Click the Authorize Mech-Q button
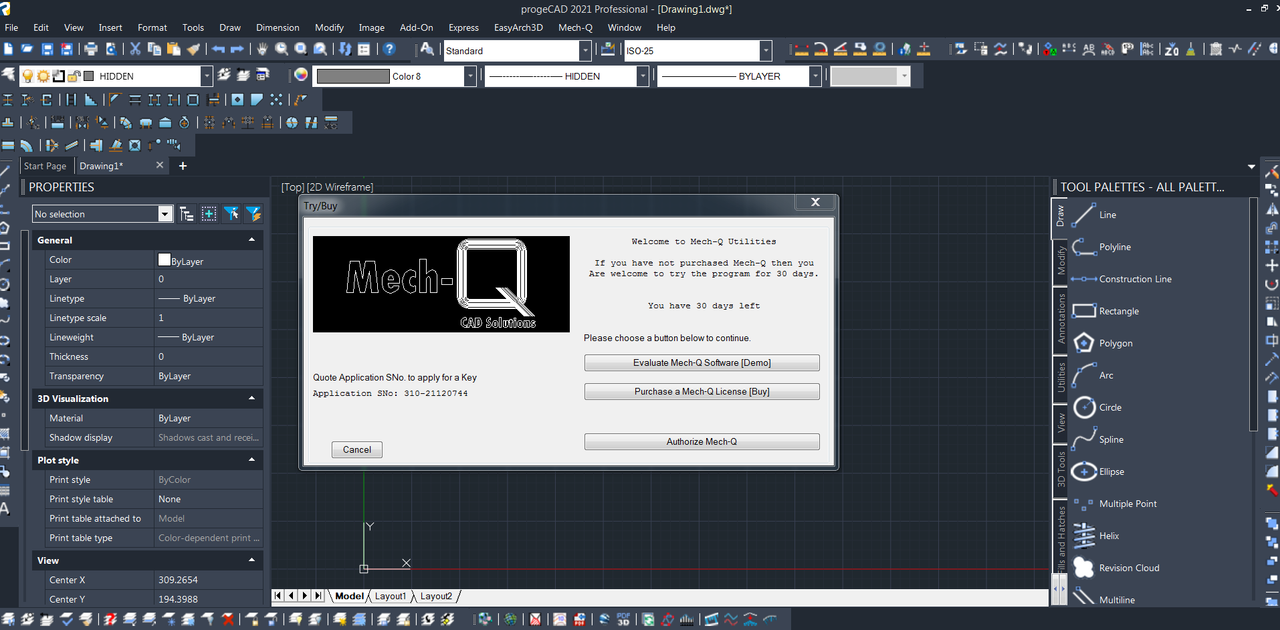 702,442
